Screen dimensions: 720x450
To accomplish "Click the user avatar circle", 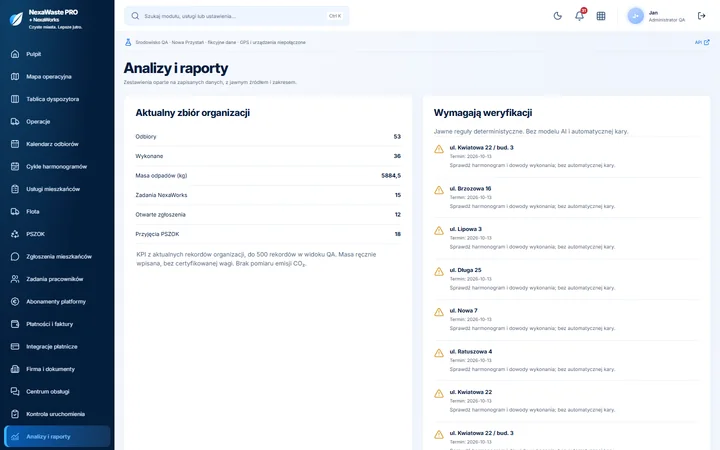I will coord(636,16).
